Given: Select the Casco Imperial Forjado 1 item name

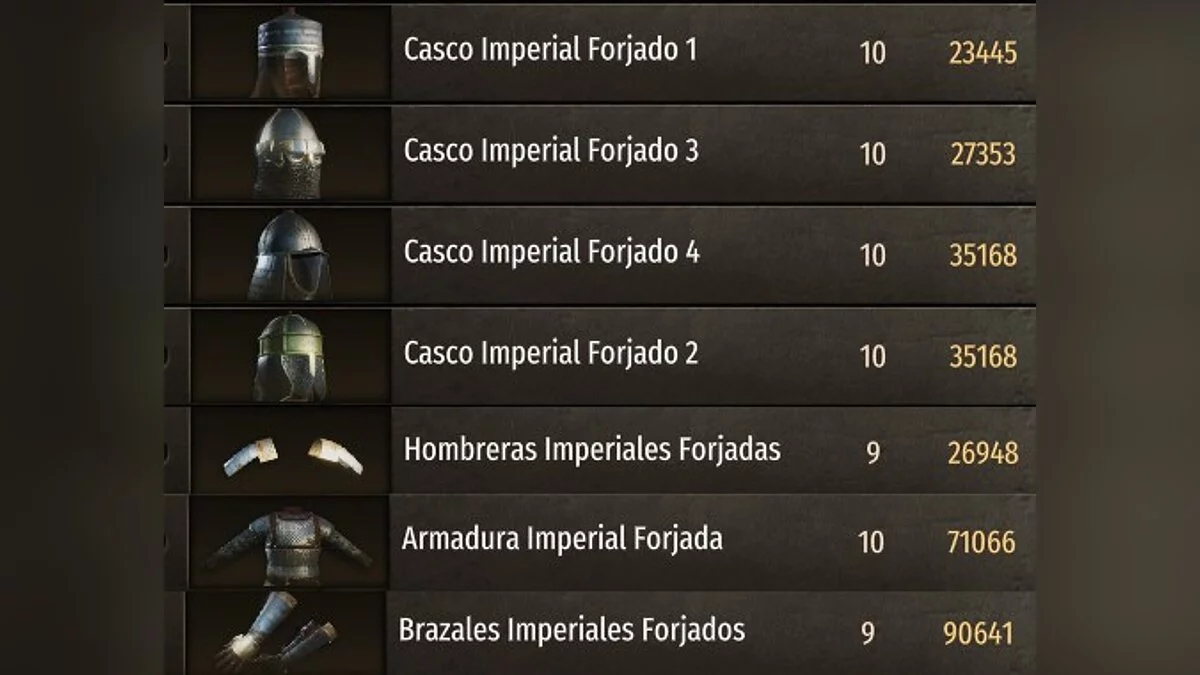Looking at the screenshot, I should (x=550, y=50).
